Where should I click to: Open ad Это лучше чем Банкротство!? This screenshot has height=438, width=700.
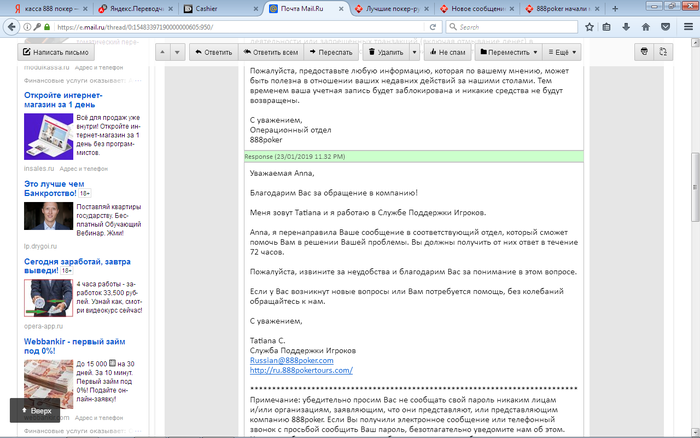pyautogui.click(x=54, y=188)
